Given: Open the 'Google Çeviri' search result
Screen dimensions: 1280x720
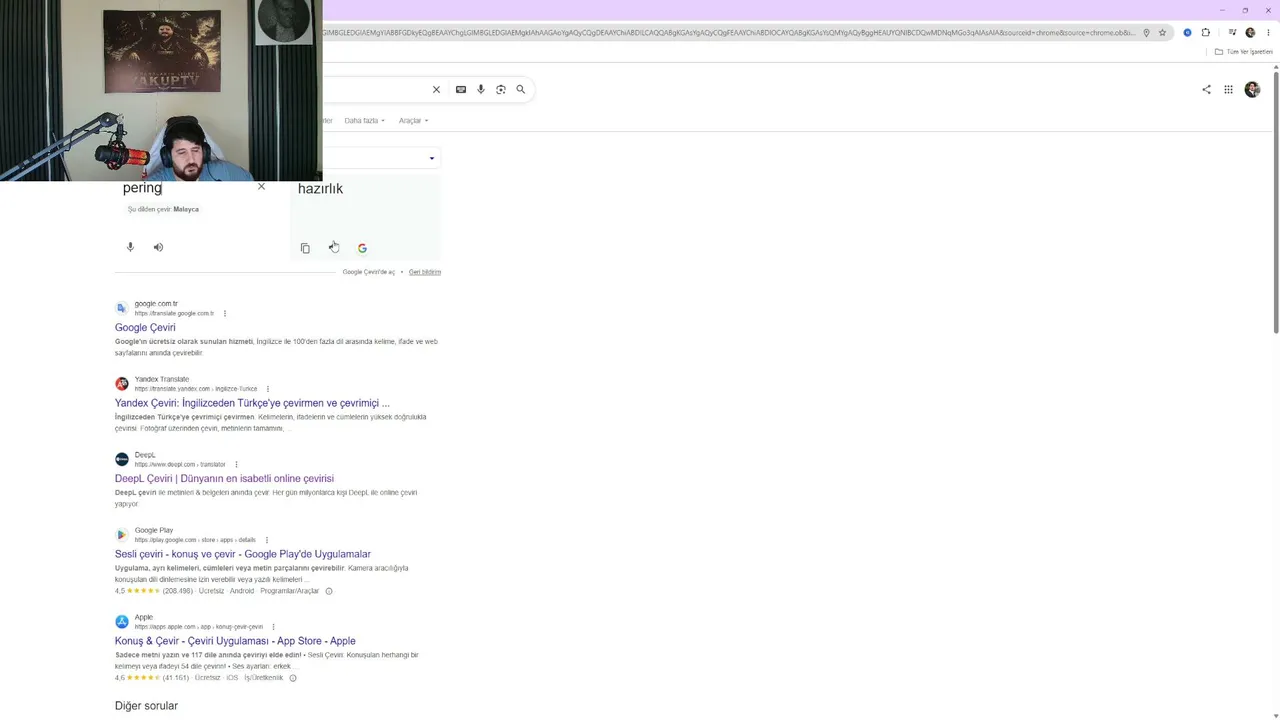Looking at the screenshot, I should point(145,328).
